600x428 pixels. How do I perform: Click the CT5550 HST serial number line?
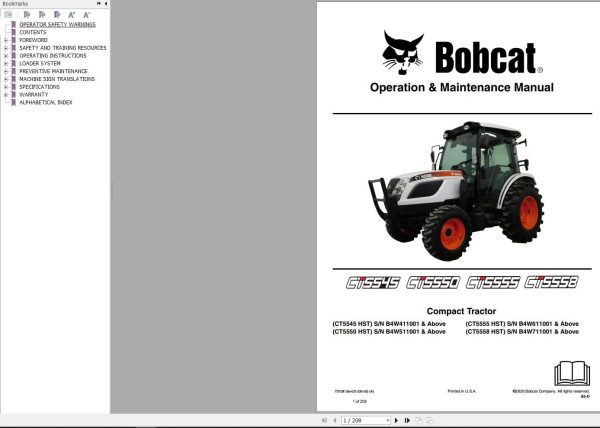389,332
